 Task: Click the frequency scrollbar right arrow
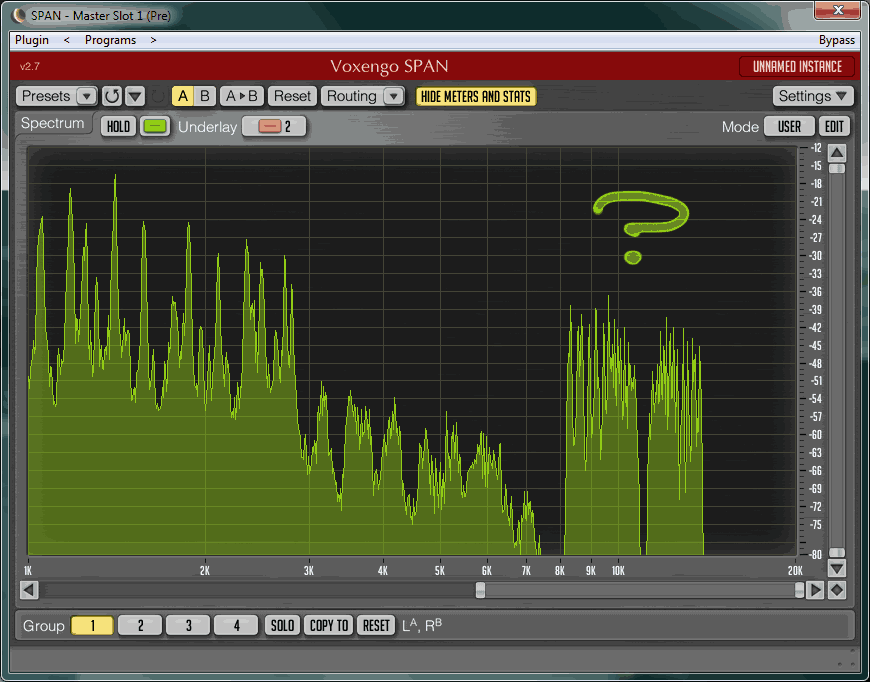point(815,590)
